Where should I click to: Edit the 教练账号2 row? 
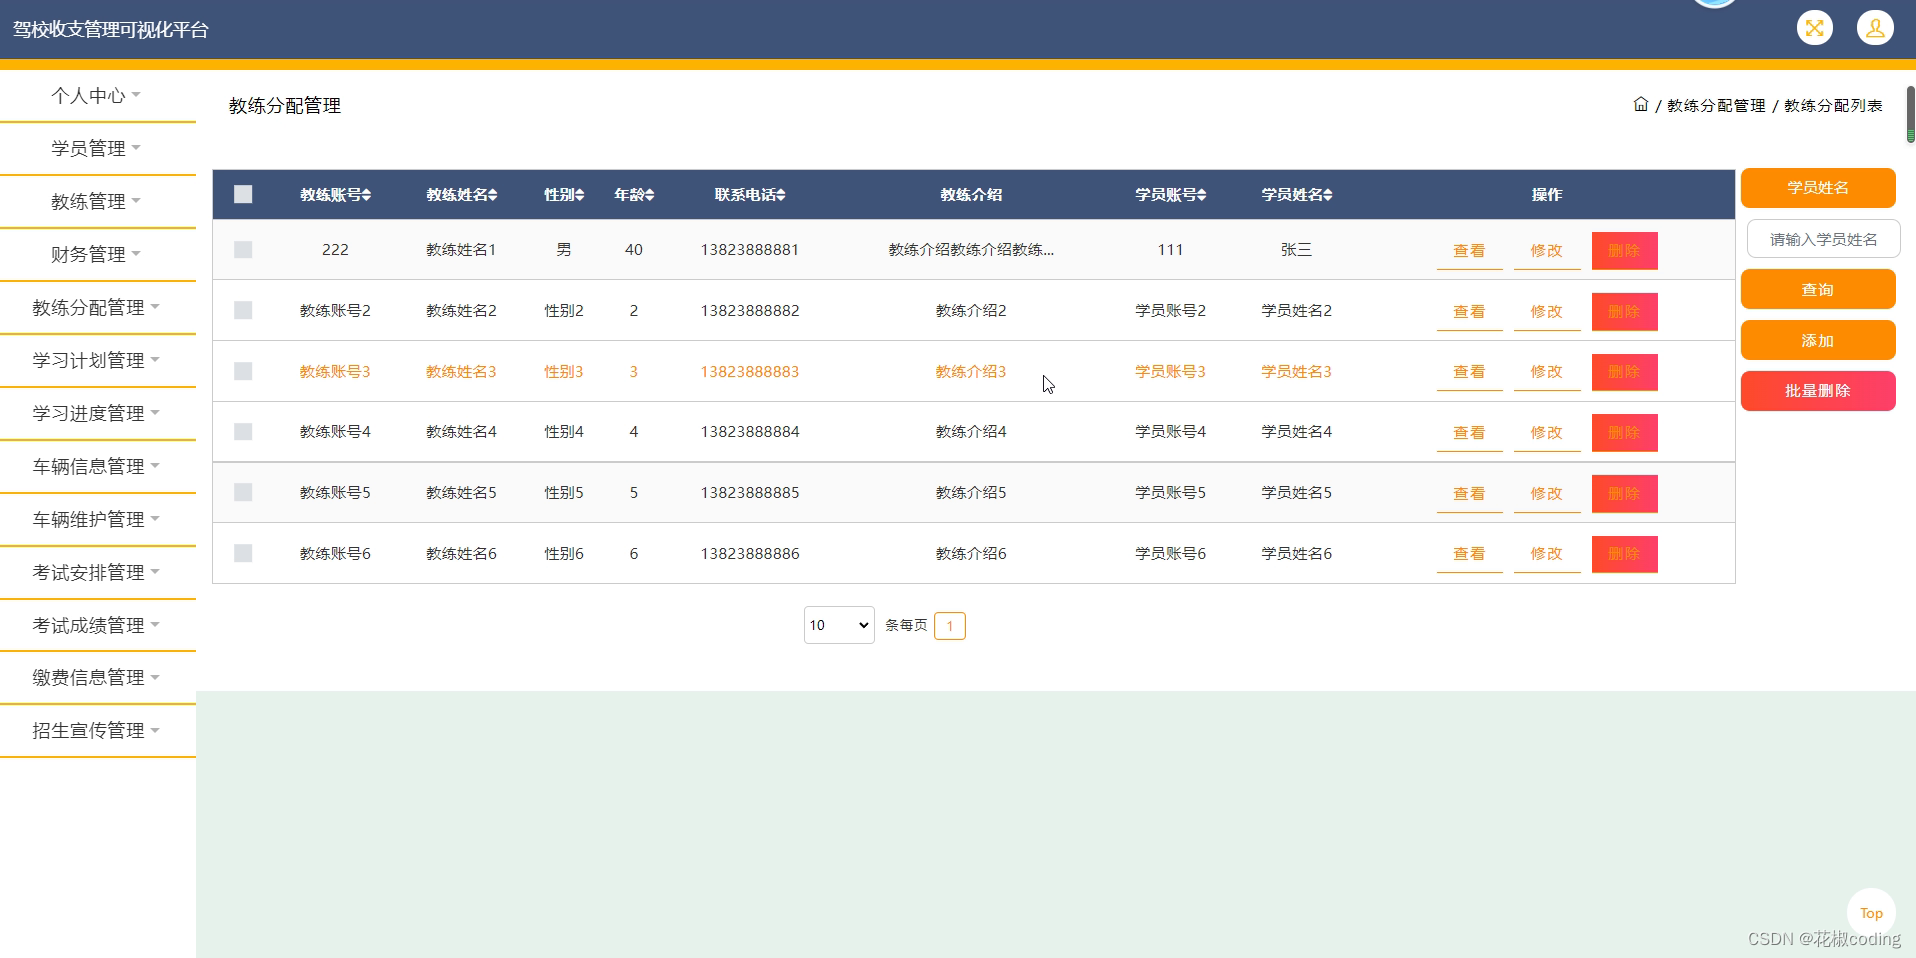[1547, 312]
